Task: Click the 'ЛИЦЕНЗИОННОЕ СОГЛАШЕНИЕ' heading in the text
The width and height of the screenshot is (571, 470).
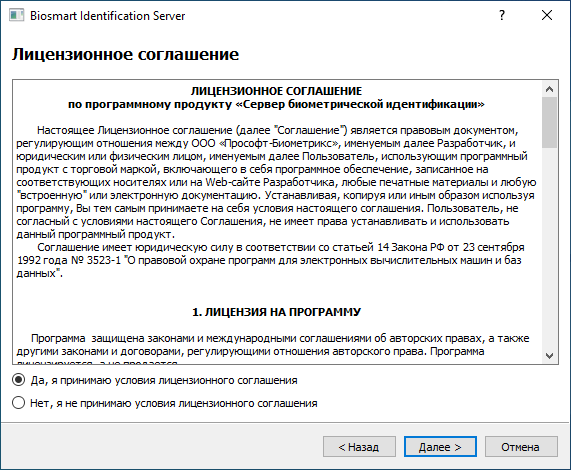Action: tap(276, 91)
